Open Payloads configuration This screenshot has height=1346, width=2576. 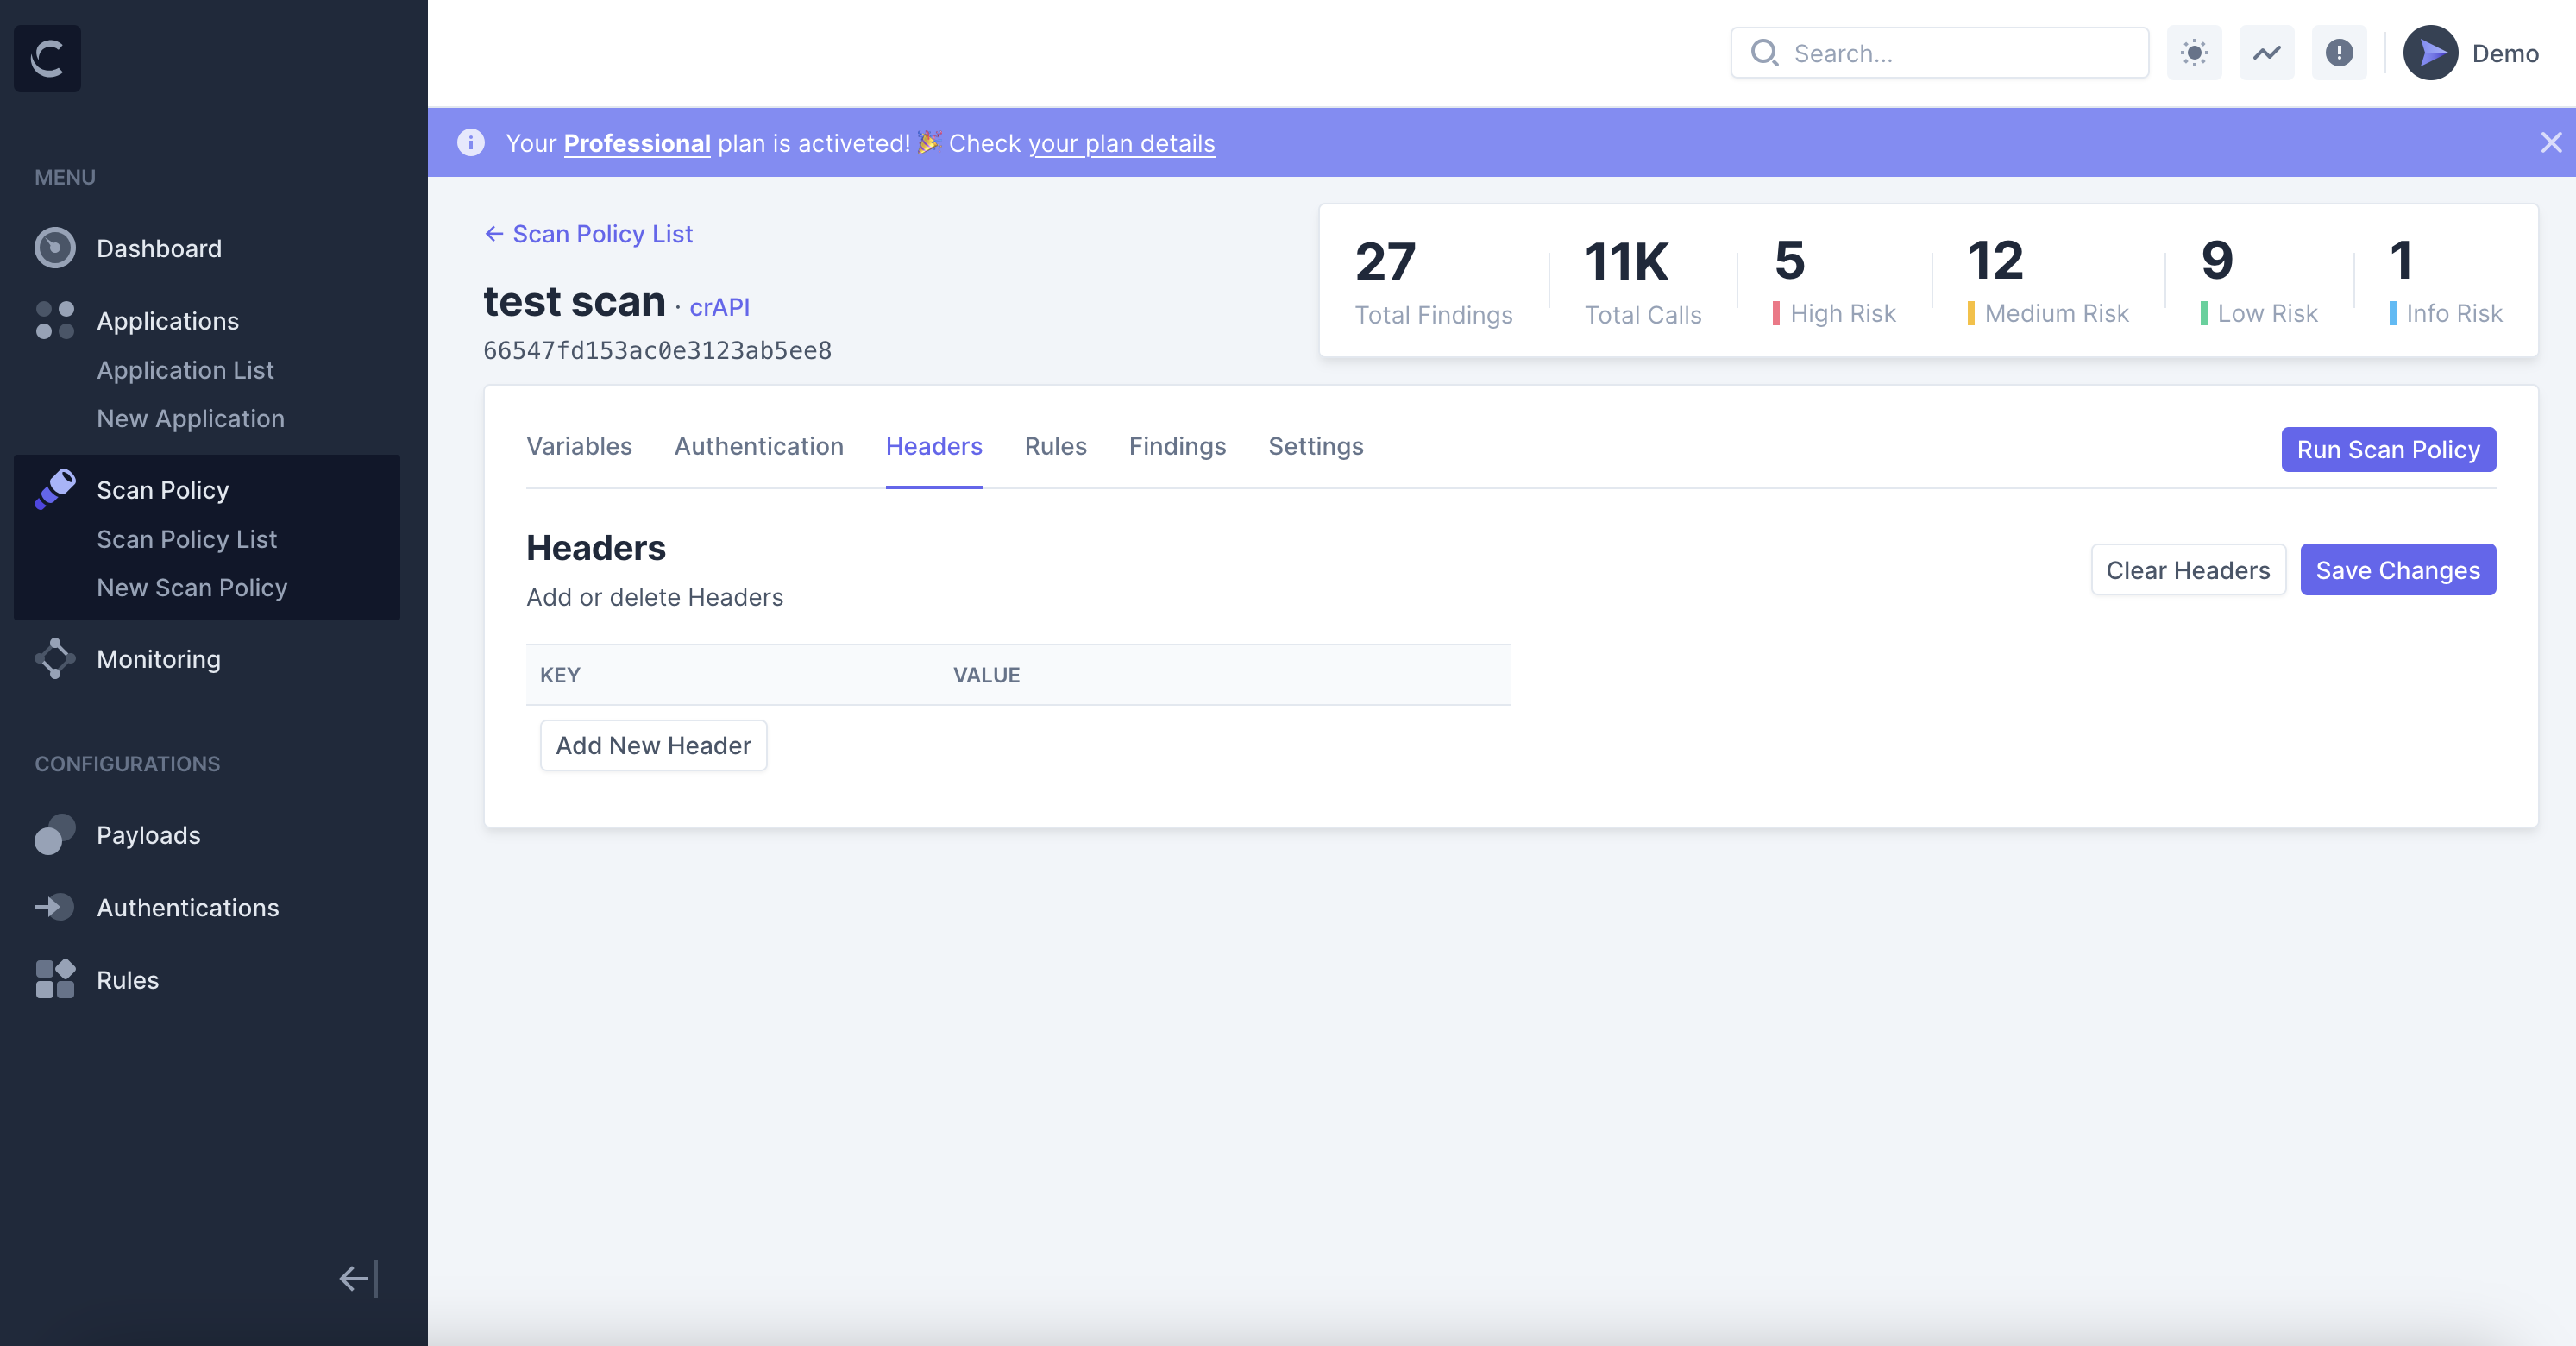point(148,835)
